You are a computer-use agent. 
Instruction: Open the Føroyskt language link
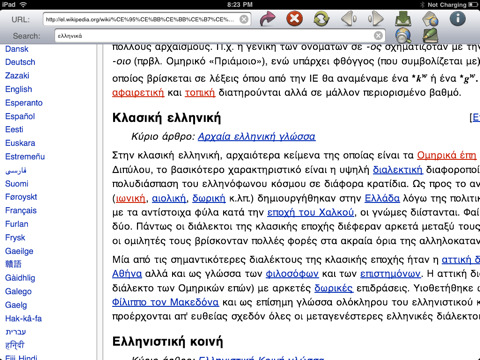tap(21, 197)
